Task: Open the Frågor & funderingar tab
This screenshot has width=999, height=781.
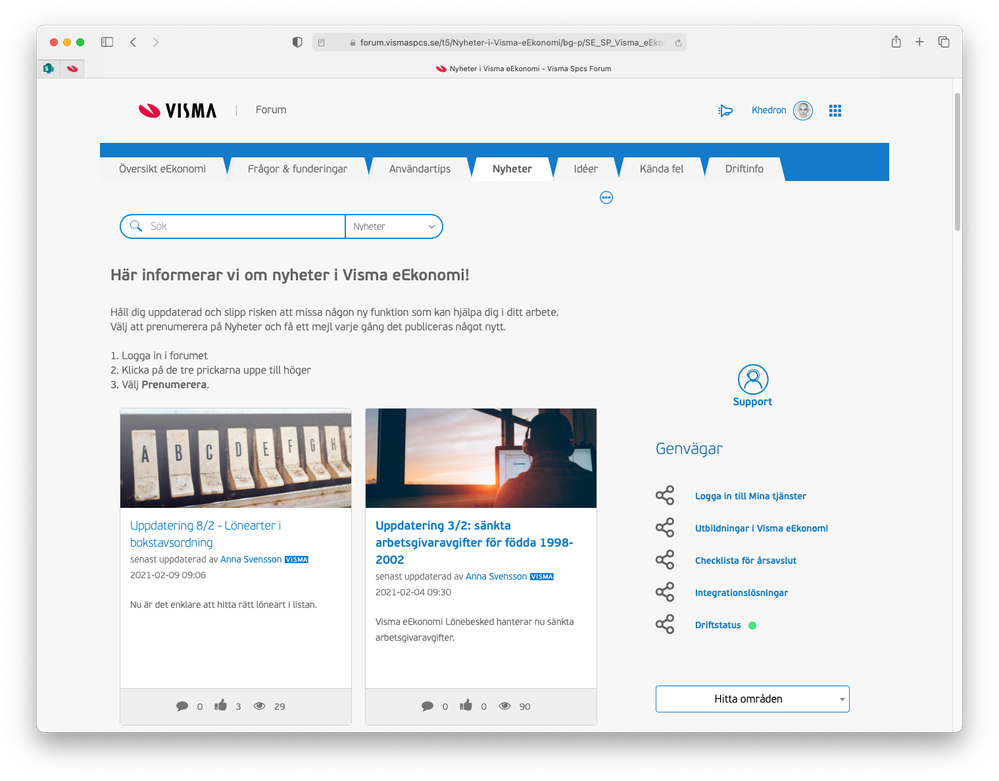Action: point(298,169)
